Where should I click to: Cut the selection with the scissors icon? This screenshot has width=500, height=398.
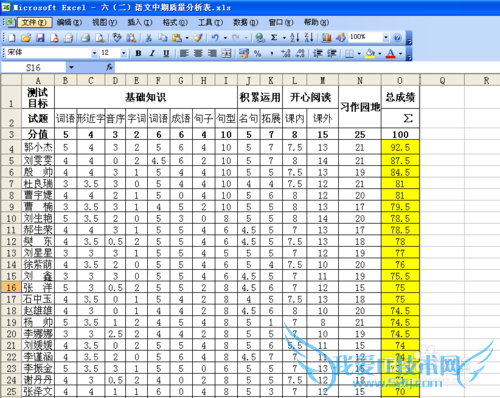point(149,38)
